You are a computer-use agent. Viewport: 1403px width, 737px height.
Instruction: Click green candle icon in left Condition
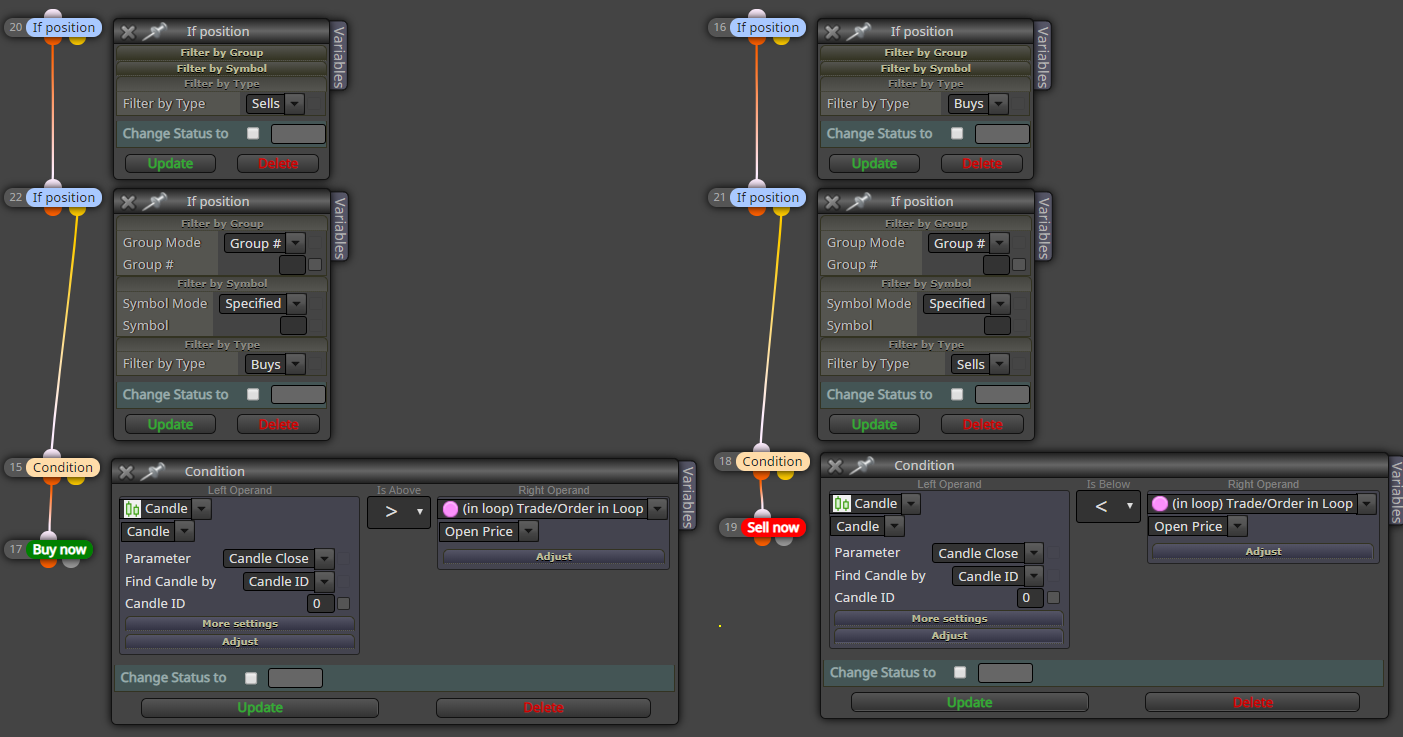[x=132, y=509]
